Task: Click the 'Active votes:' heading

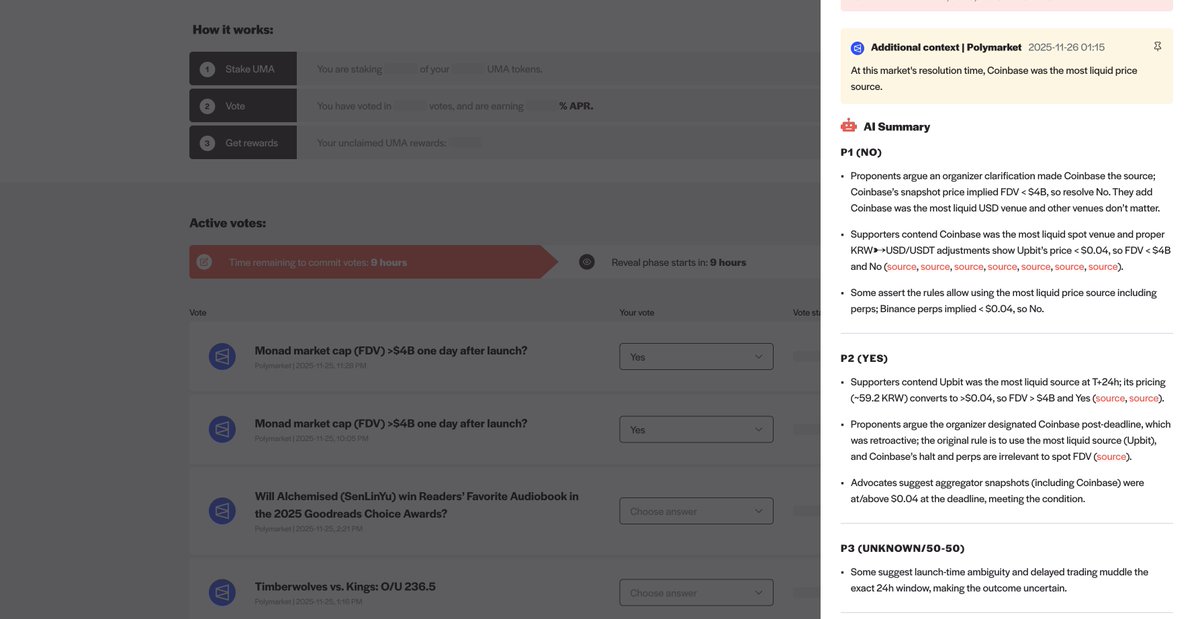Action: click(228, 223)
